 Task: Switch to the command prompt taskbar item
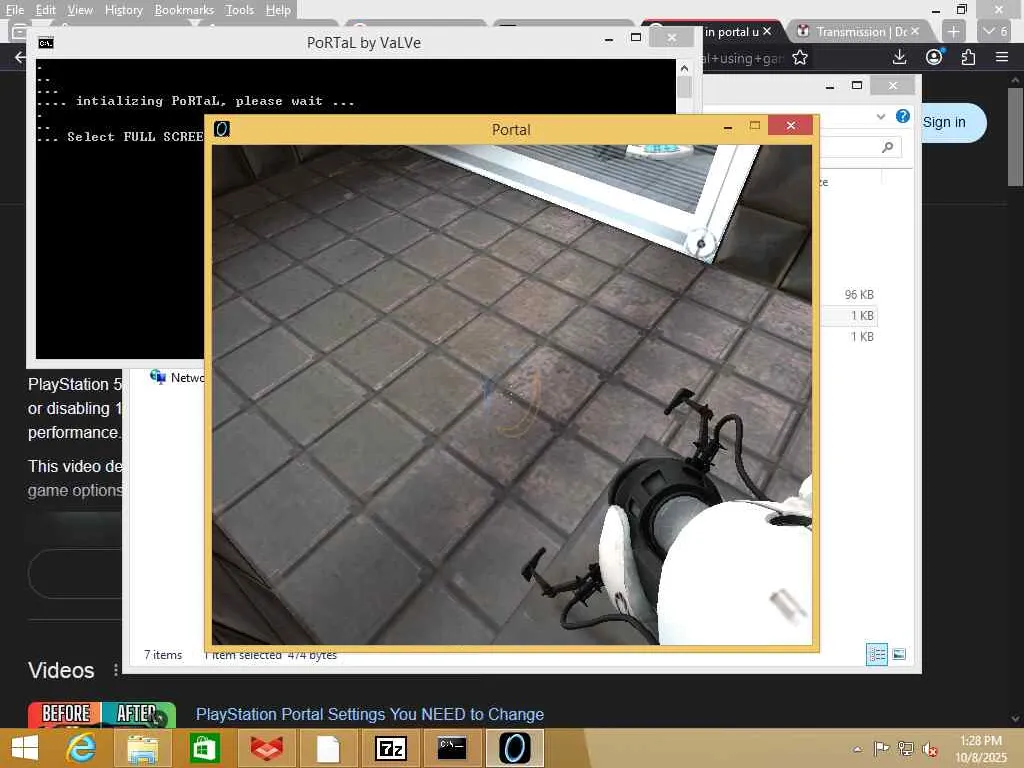coord(452,748)
